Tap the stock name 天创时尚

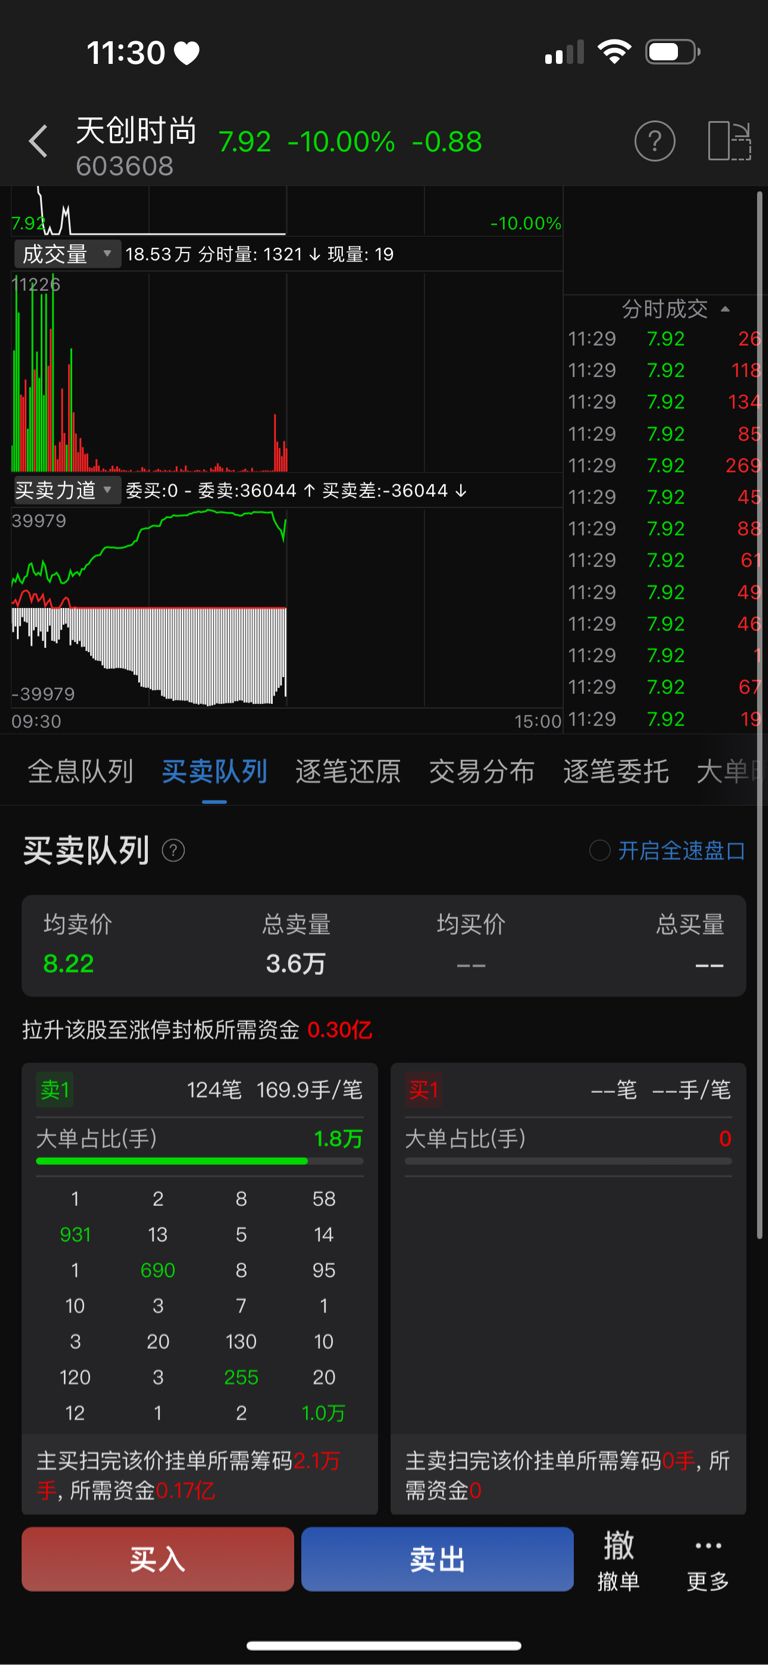(x=137, y=130)
